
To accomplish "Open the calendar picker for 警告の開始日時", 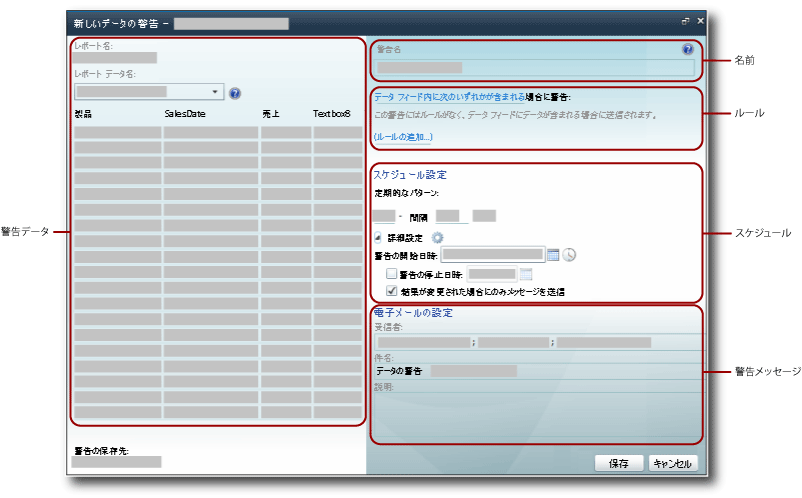I will [553, 255].
